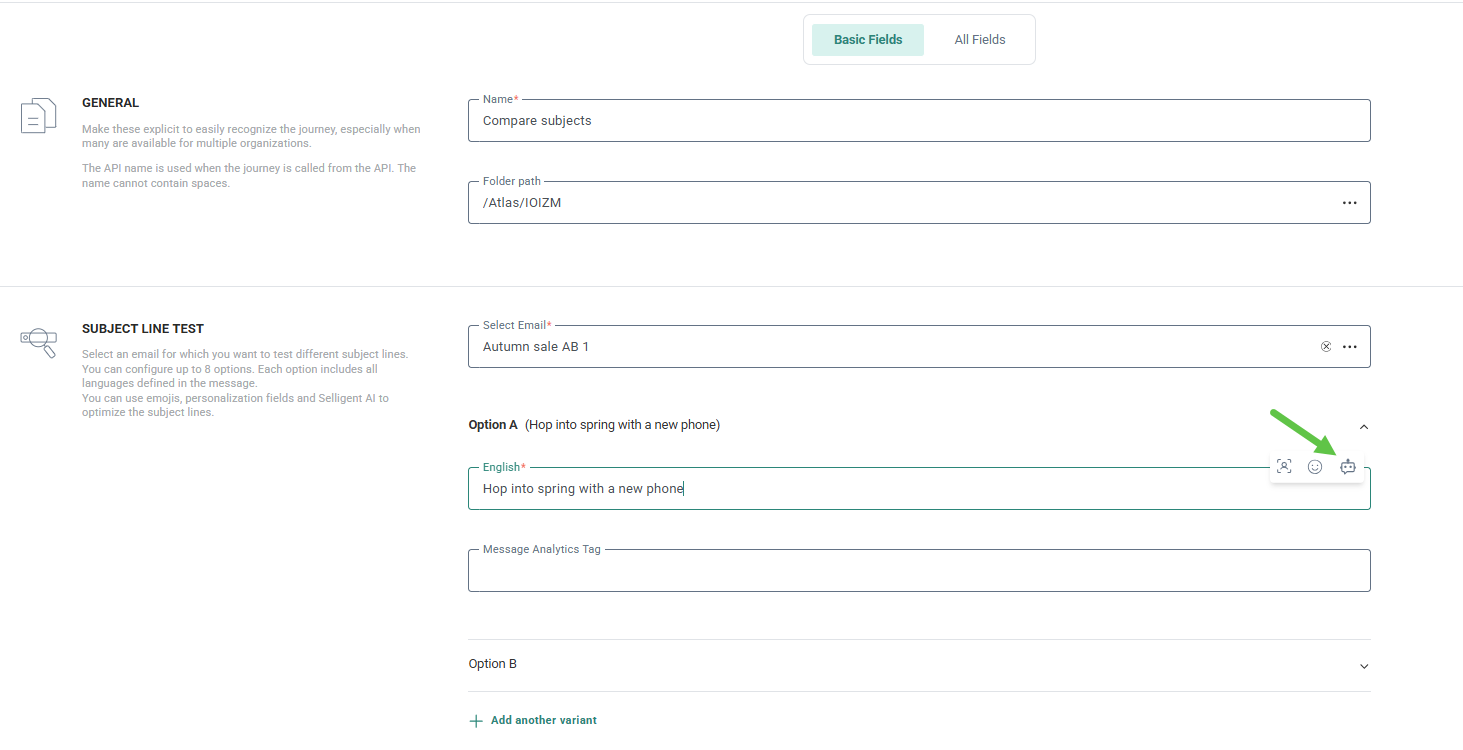Click the plus icon beside Add another variant

click(x=476, y=720)
